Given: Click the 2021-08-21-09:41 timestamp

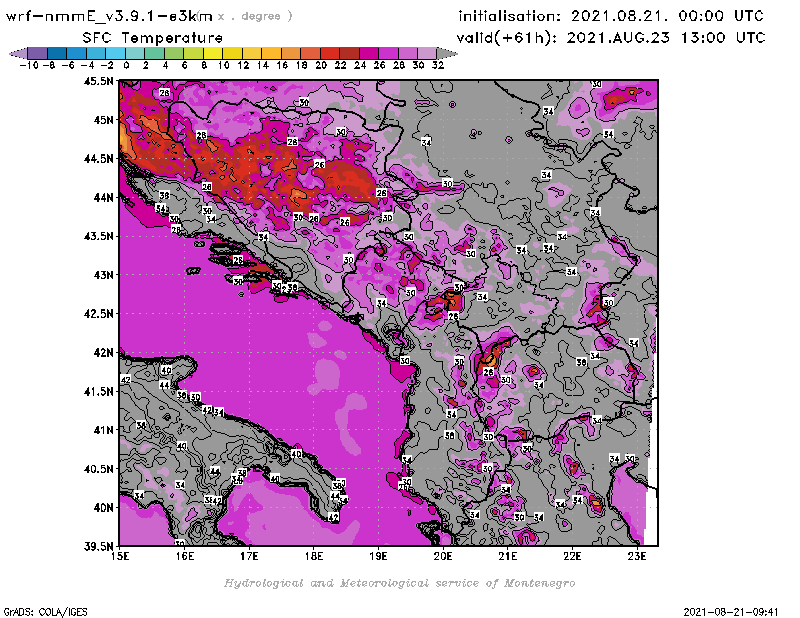Looking at the screenshot, I should (x=734, y=609).
